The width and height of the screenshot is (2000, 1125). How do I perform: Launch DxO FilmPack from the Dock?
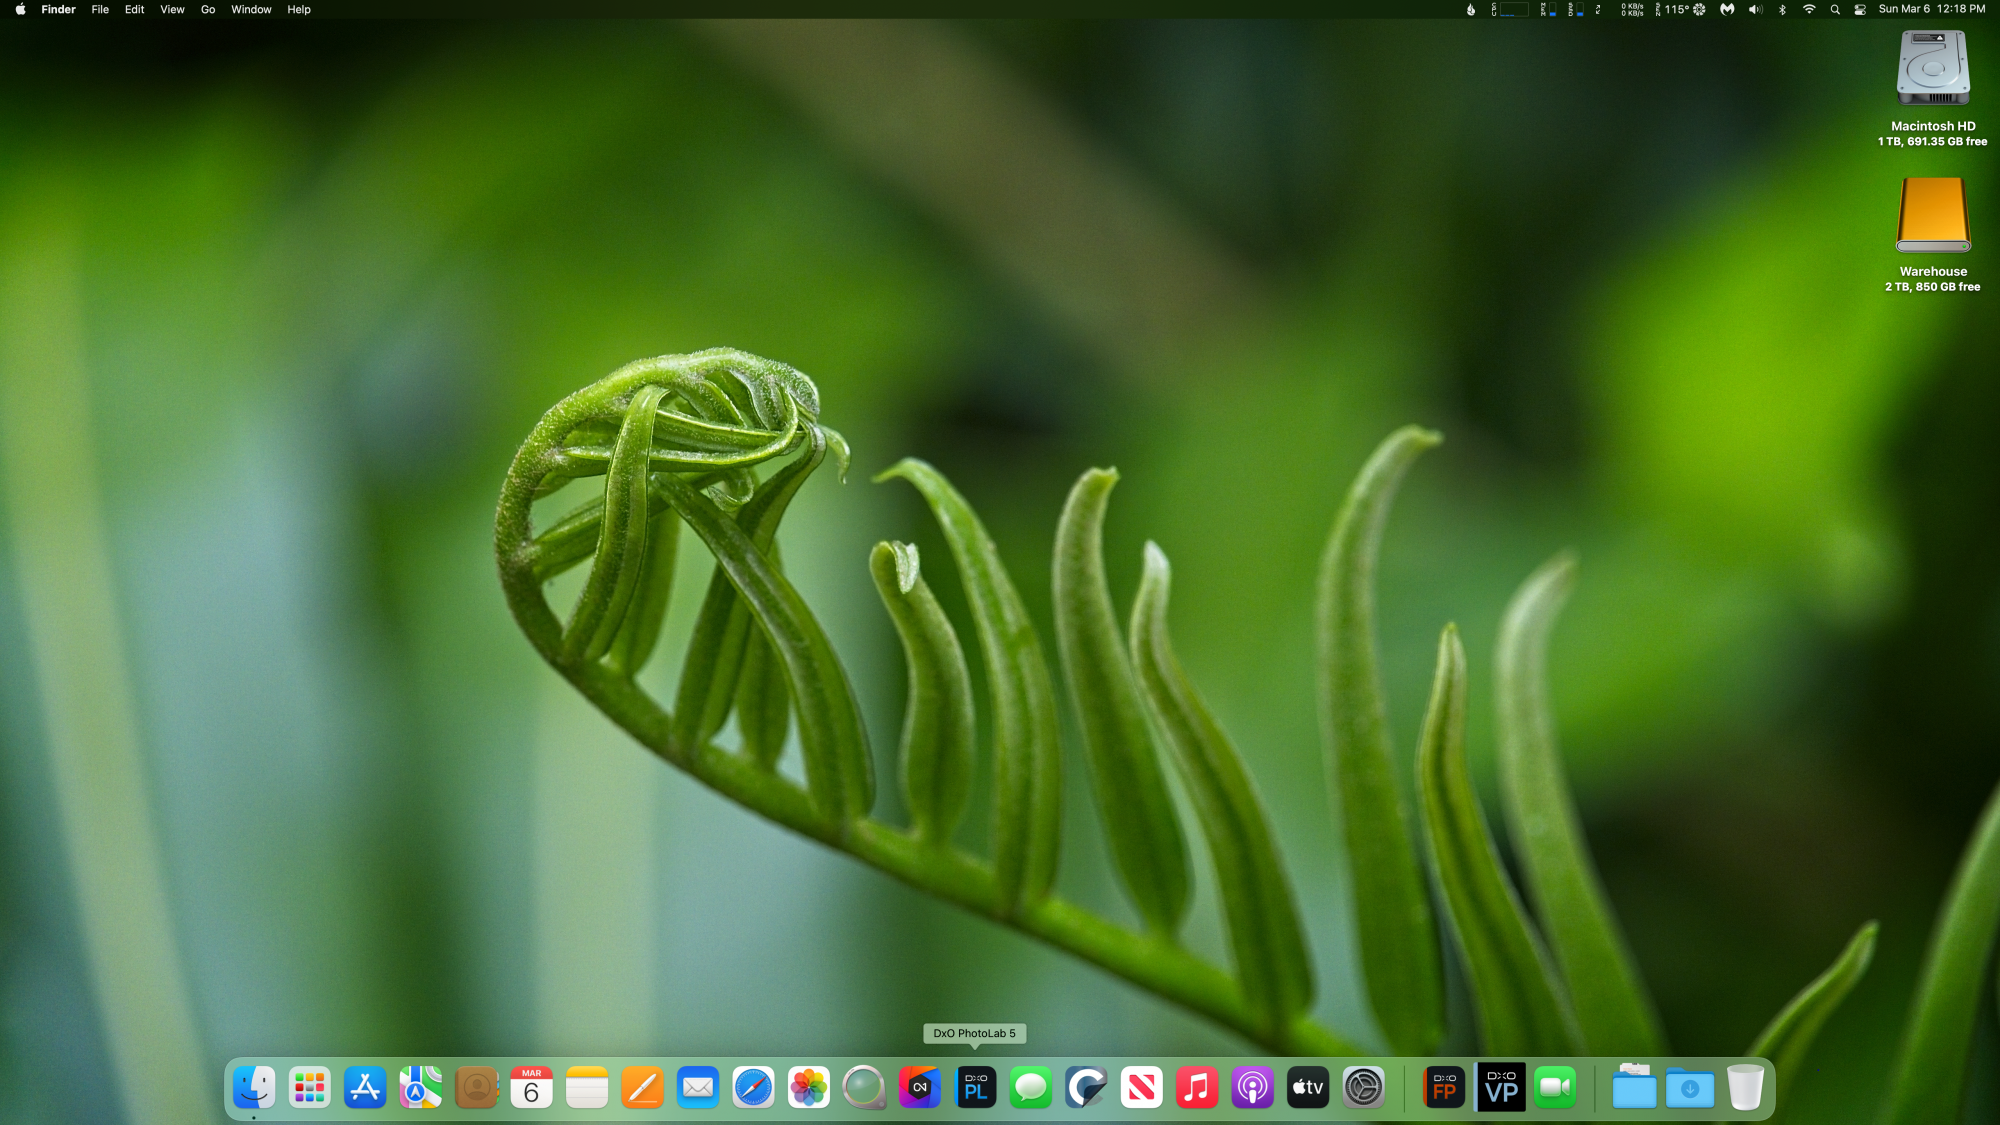pyautogui.click(x=1444, y=1088)
